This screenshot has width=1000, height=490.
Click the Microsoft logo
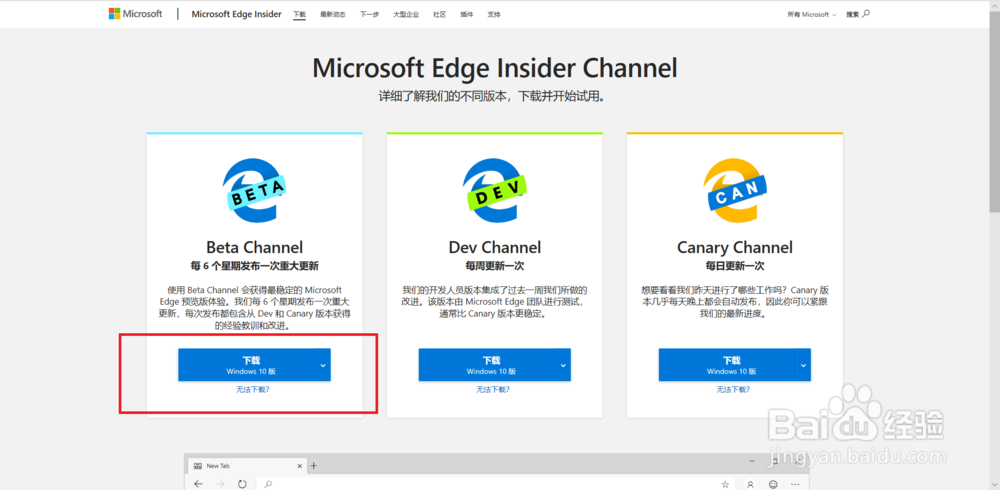tap(135, 14)
